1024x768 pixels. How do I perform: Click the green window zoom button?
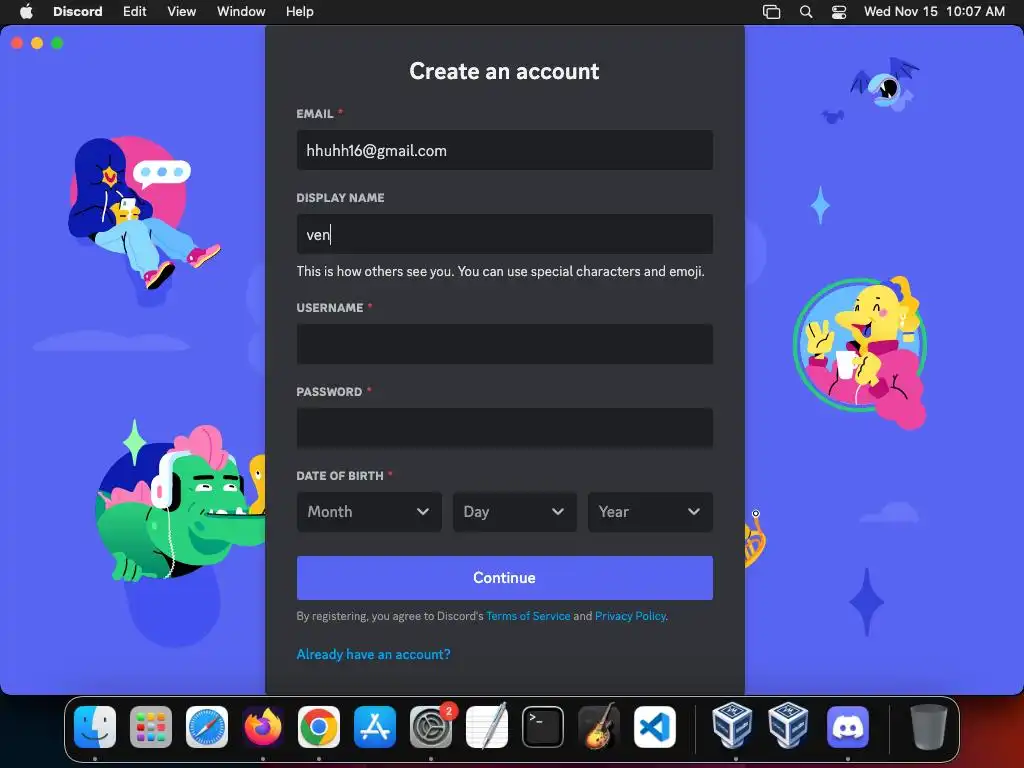pos(57,43)
